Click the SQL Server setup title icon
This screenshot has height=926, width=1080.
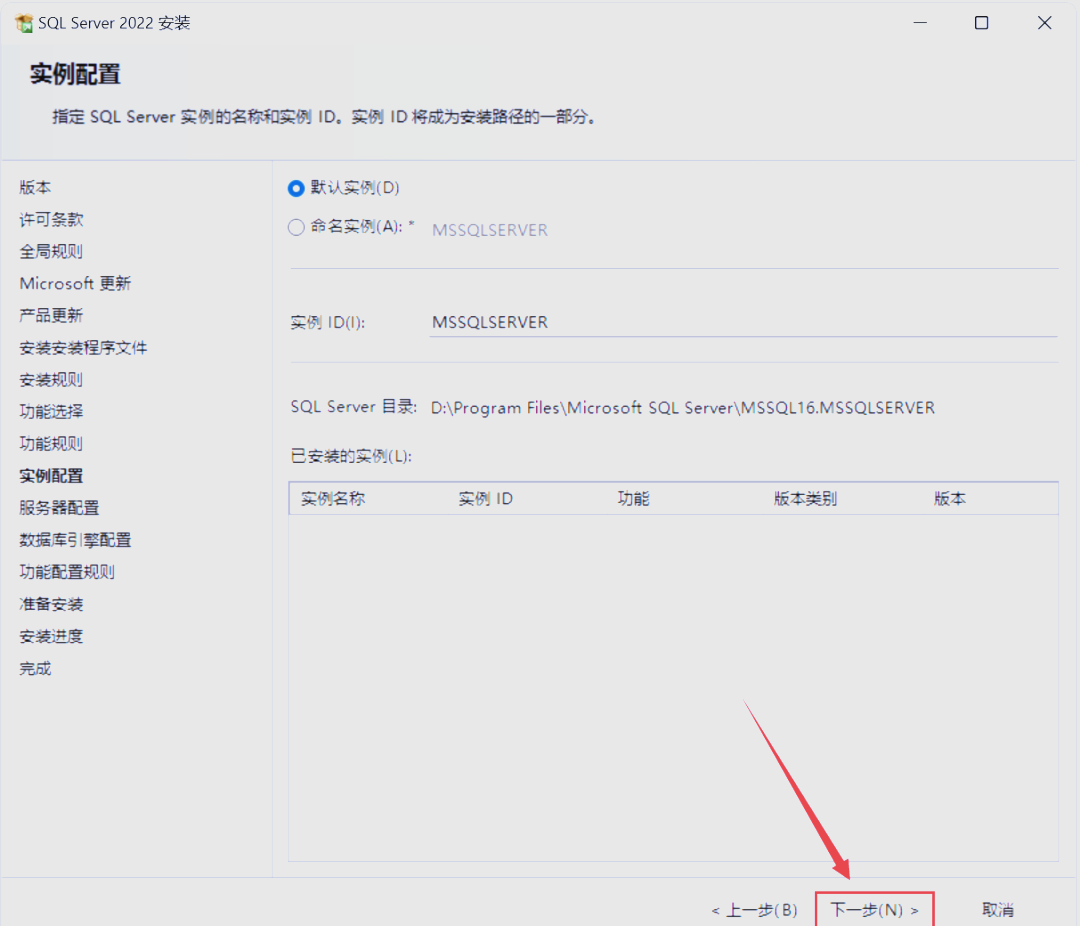(x=24, y=23)
